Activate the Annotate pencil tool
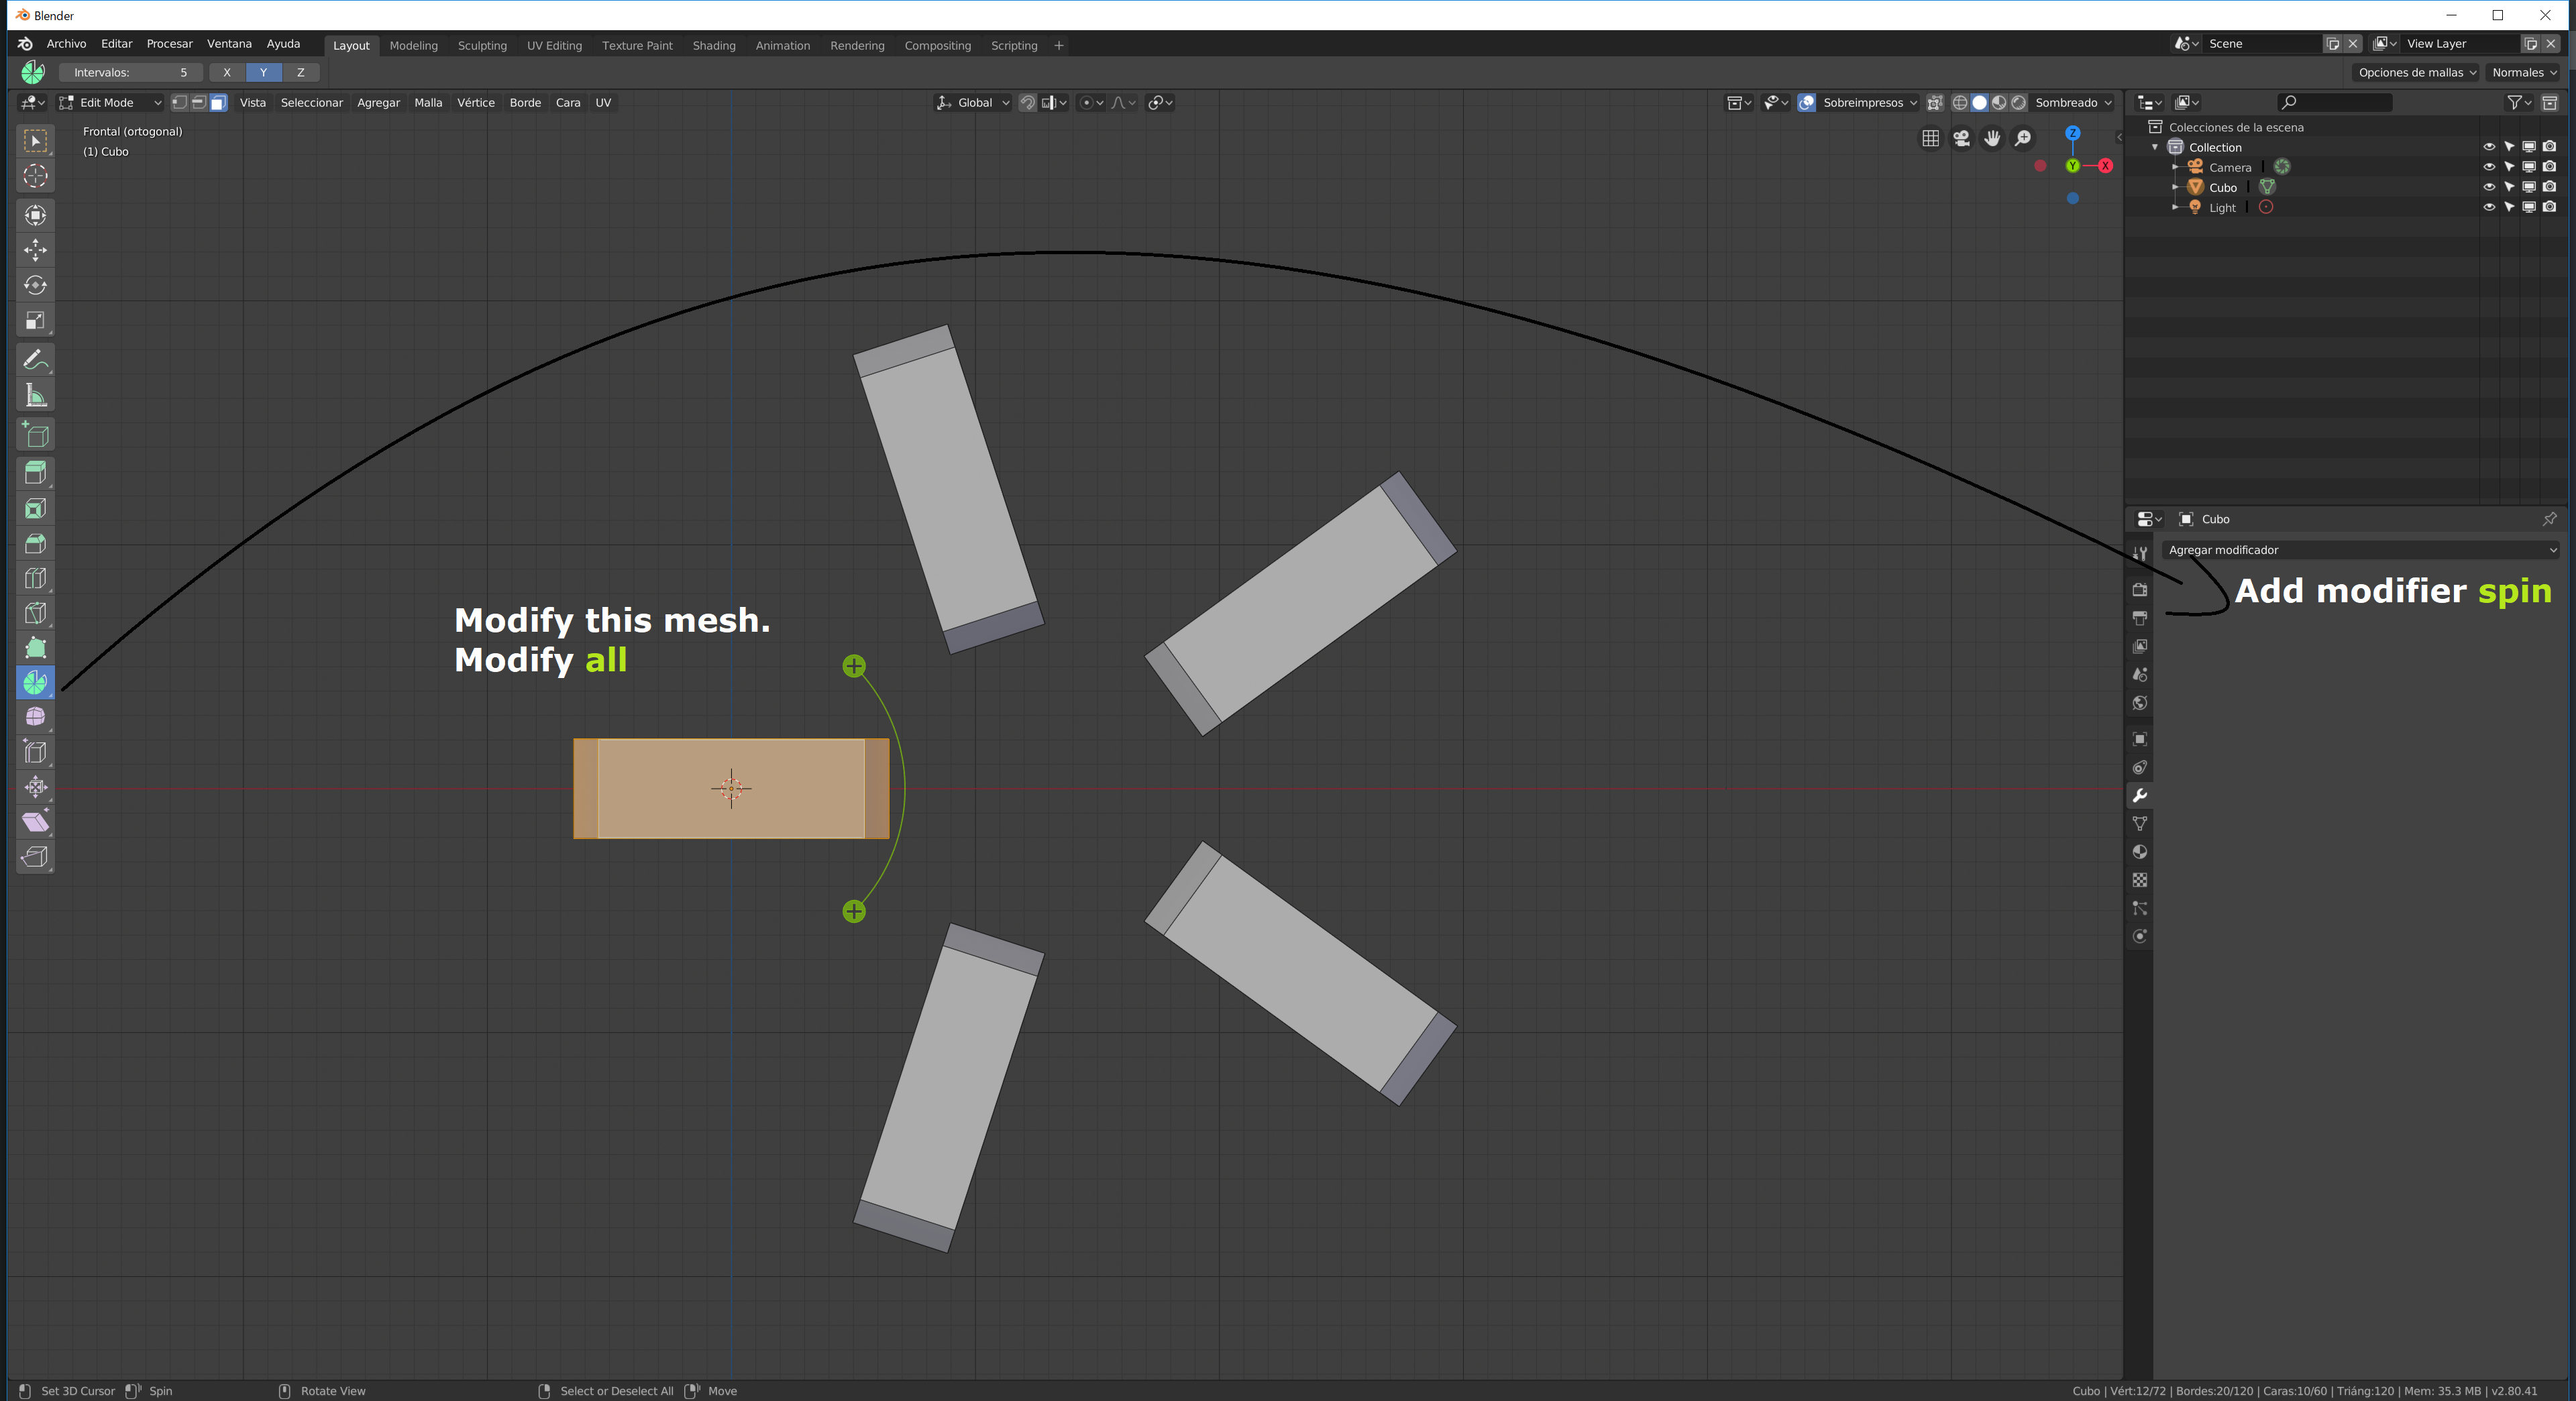 pyautogui.click(x=35, y=359)
